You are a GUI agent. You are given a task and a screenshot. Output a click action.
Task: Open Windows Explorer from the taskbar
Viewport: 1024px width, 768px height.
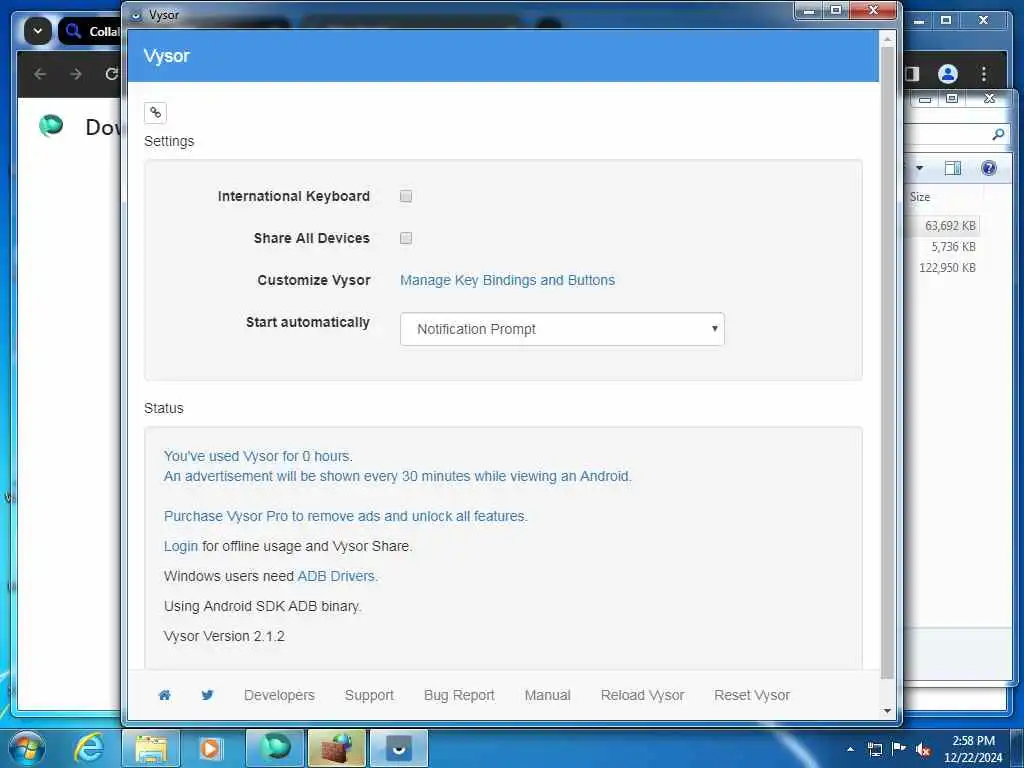tap(151, 748)
